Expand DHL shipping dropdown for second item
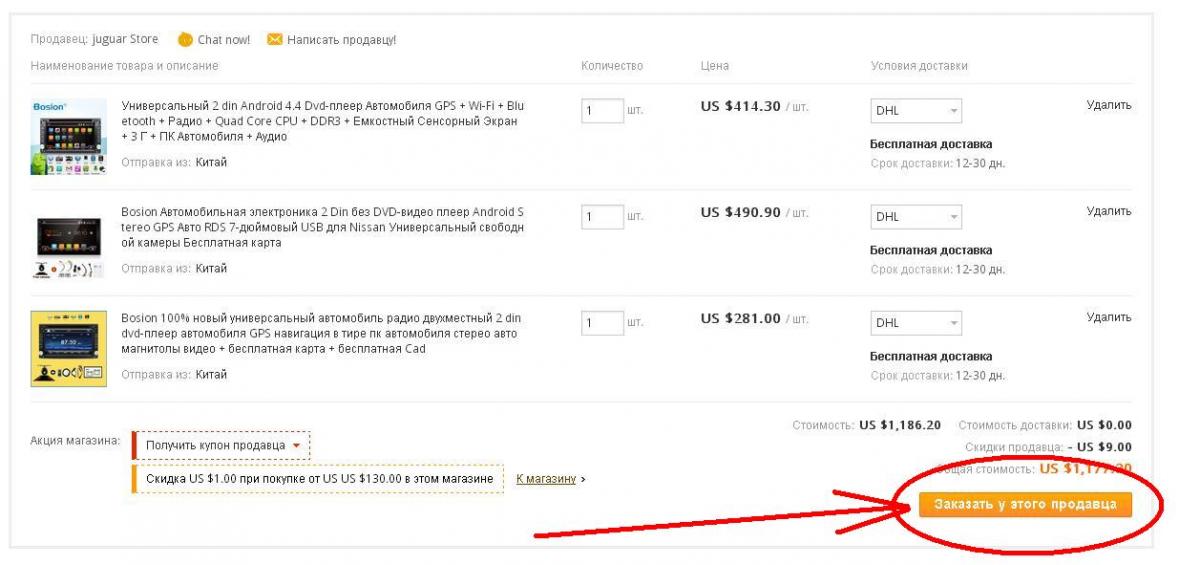Screen dimensions: 1200x565 point(916,217)
